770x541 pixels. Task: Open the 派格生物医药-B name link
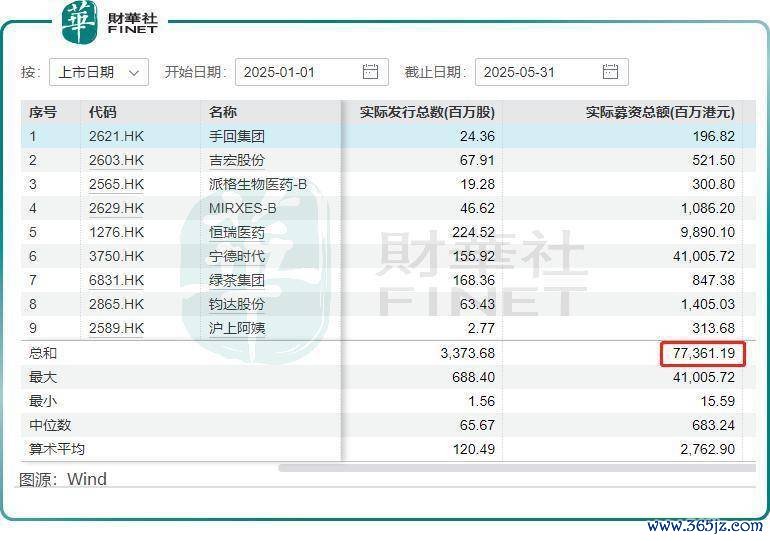pos(258,185)
